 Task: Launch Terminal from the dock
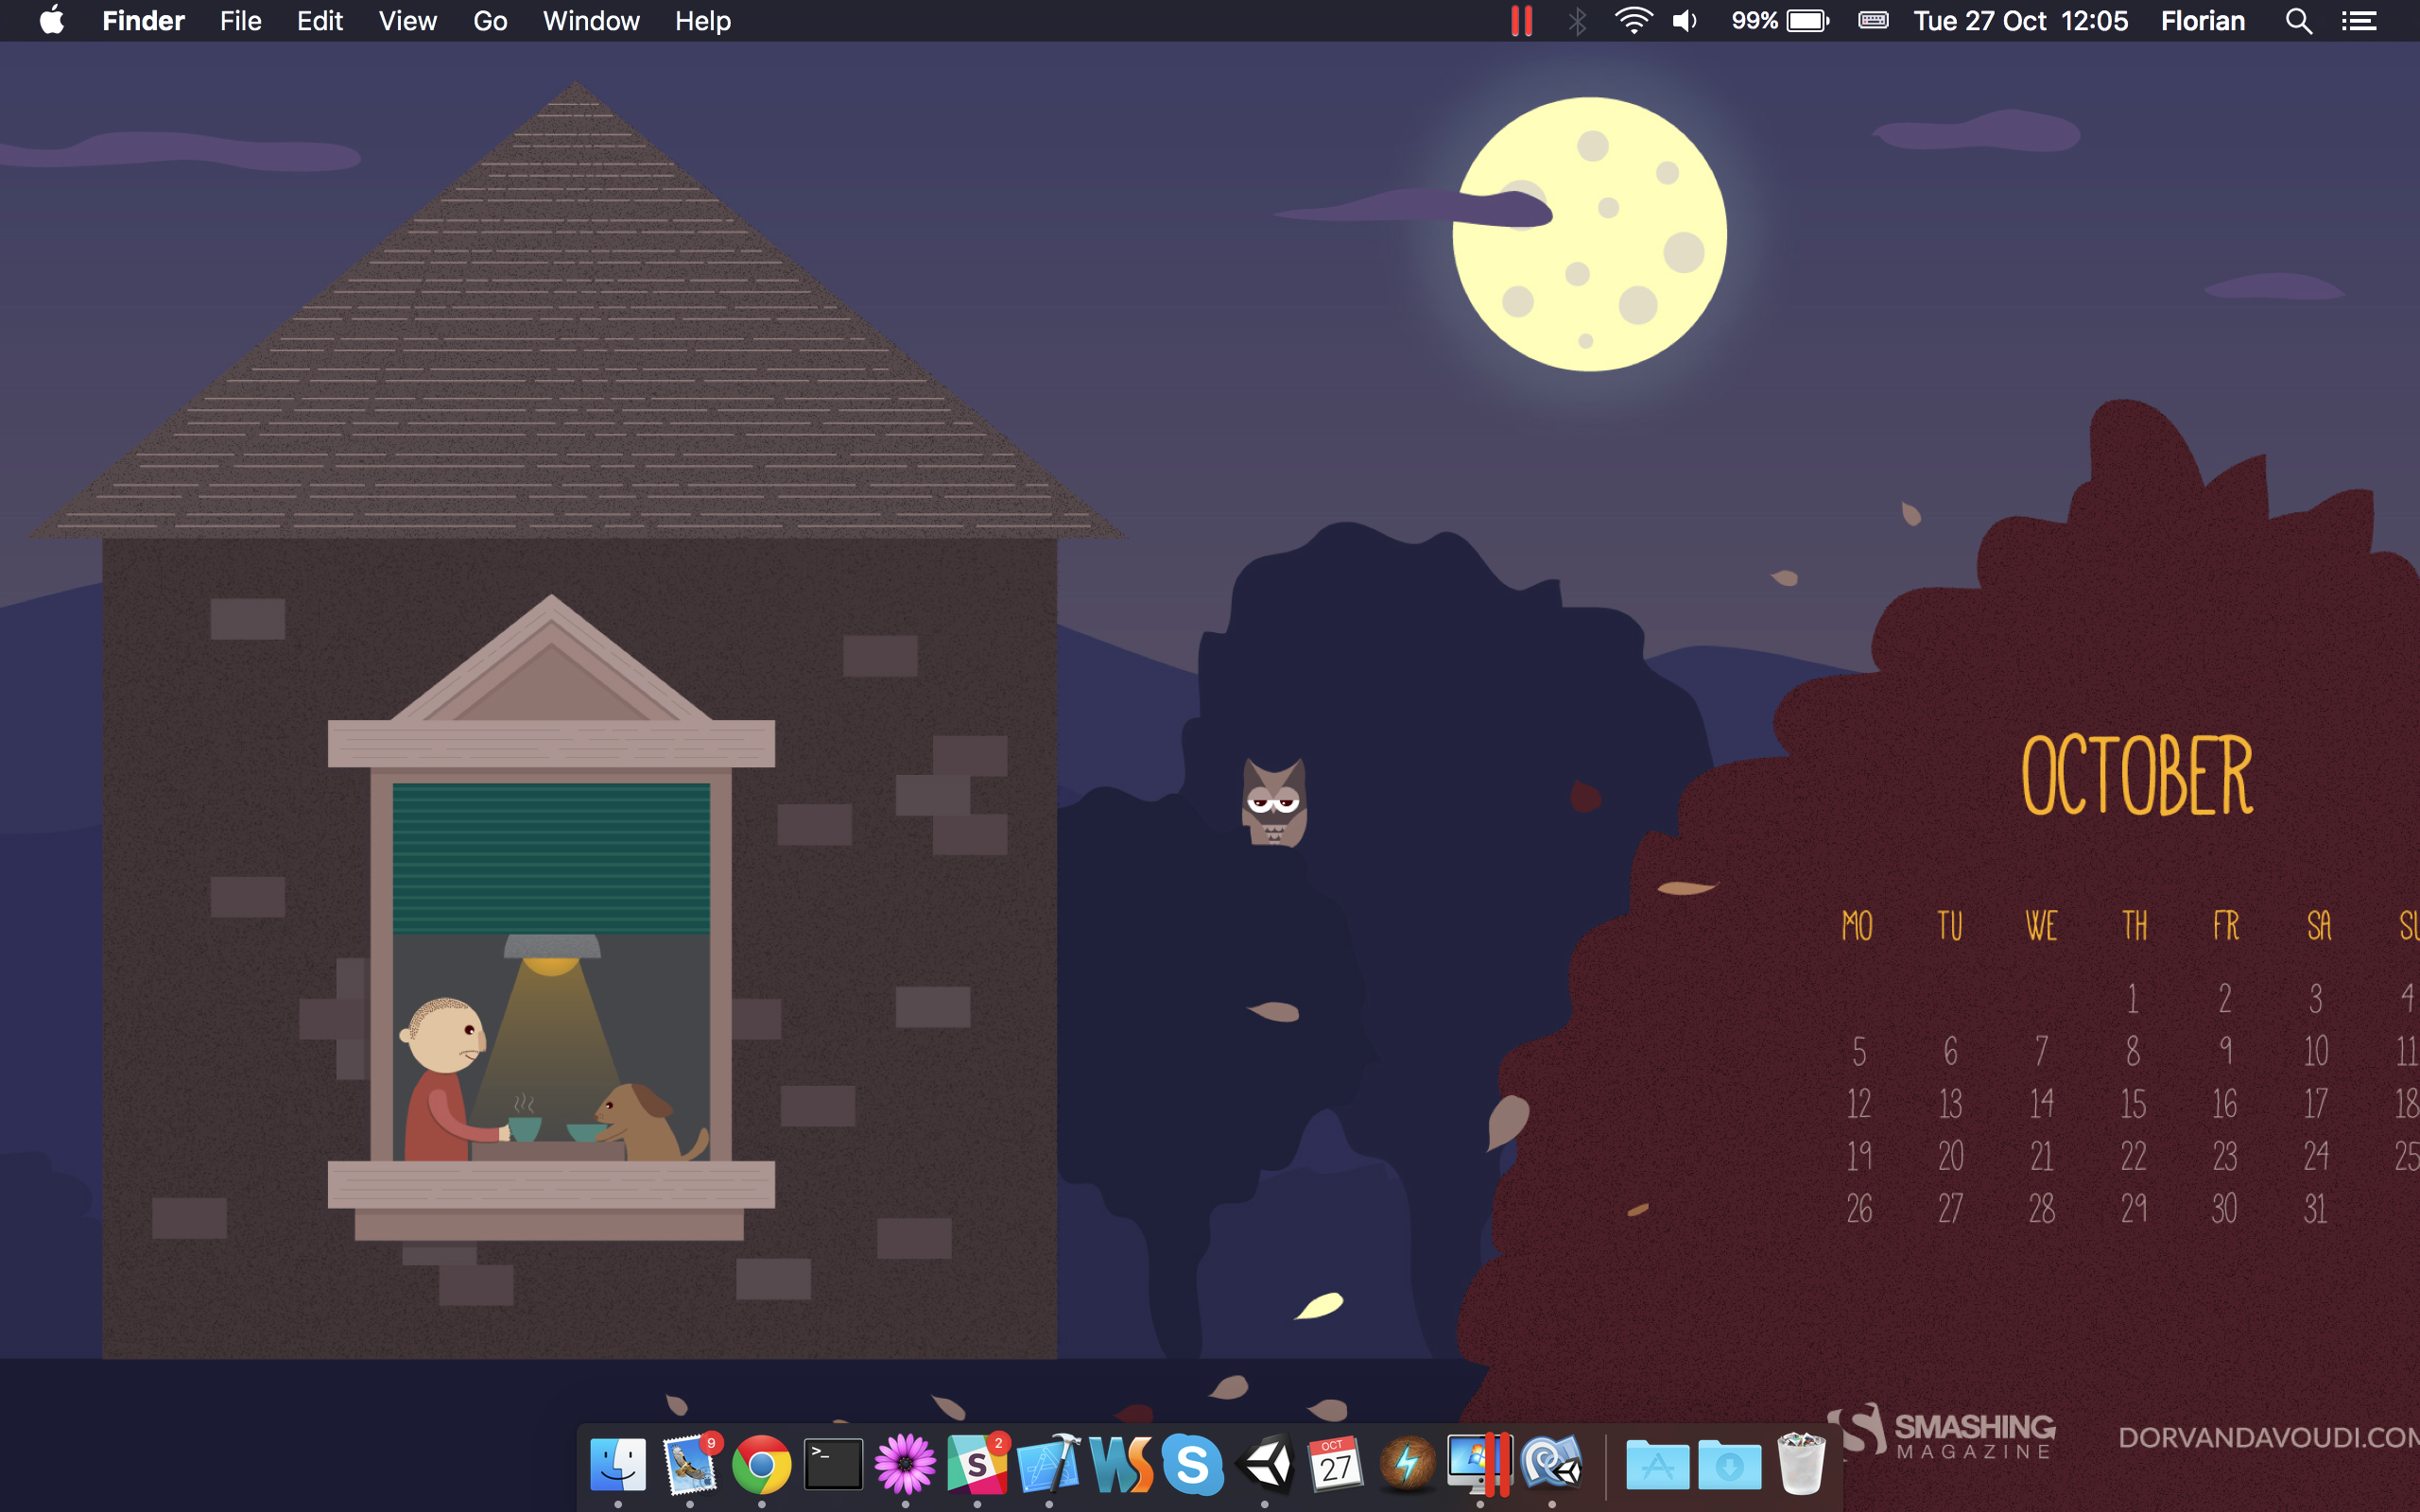point(833,1465)
